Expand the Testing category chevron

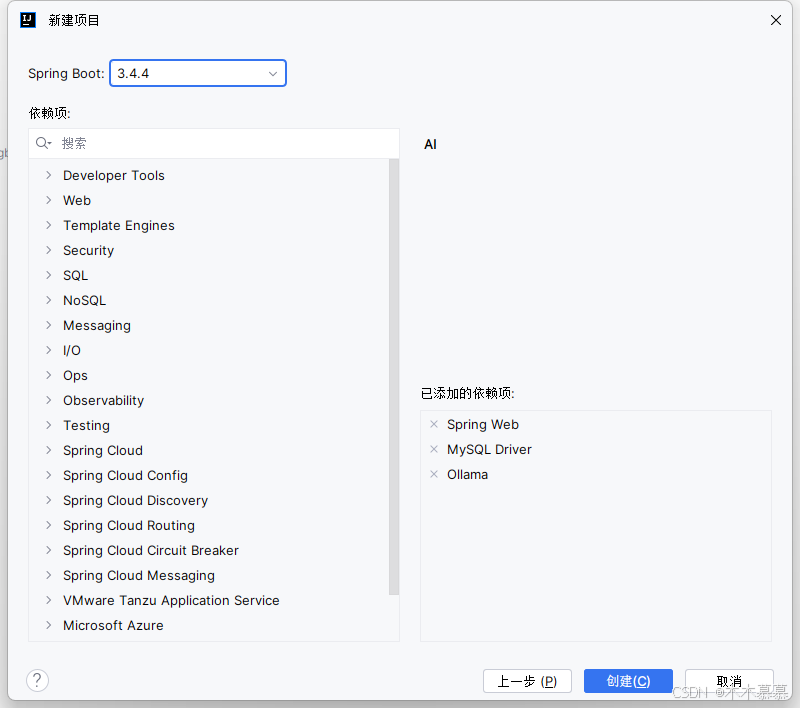pos(48,425)
